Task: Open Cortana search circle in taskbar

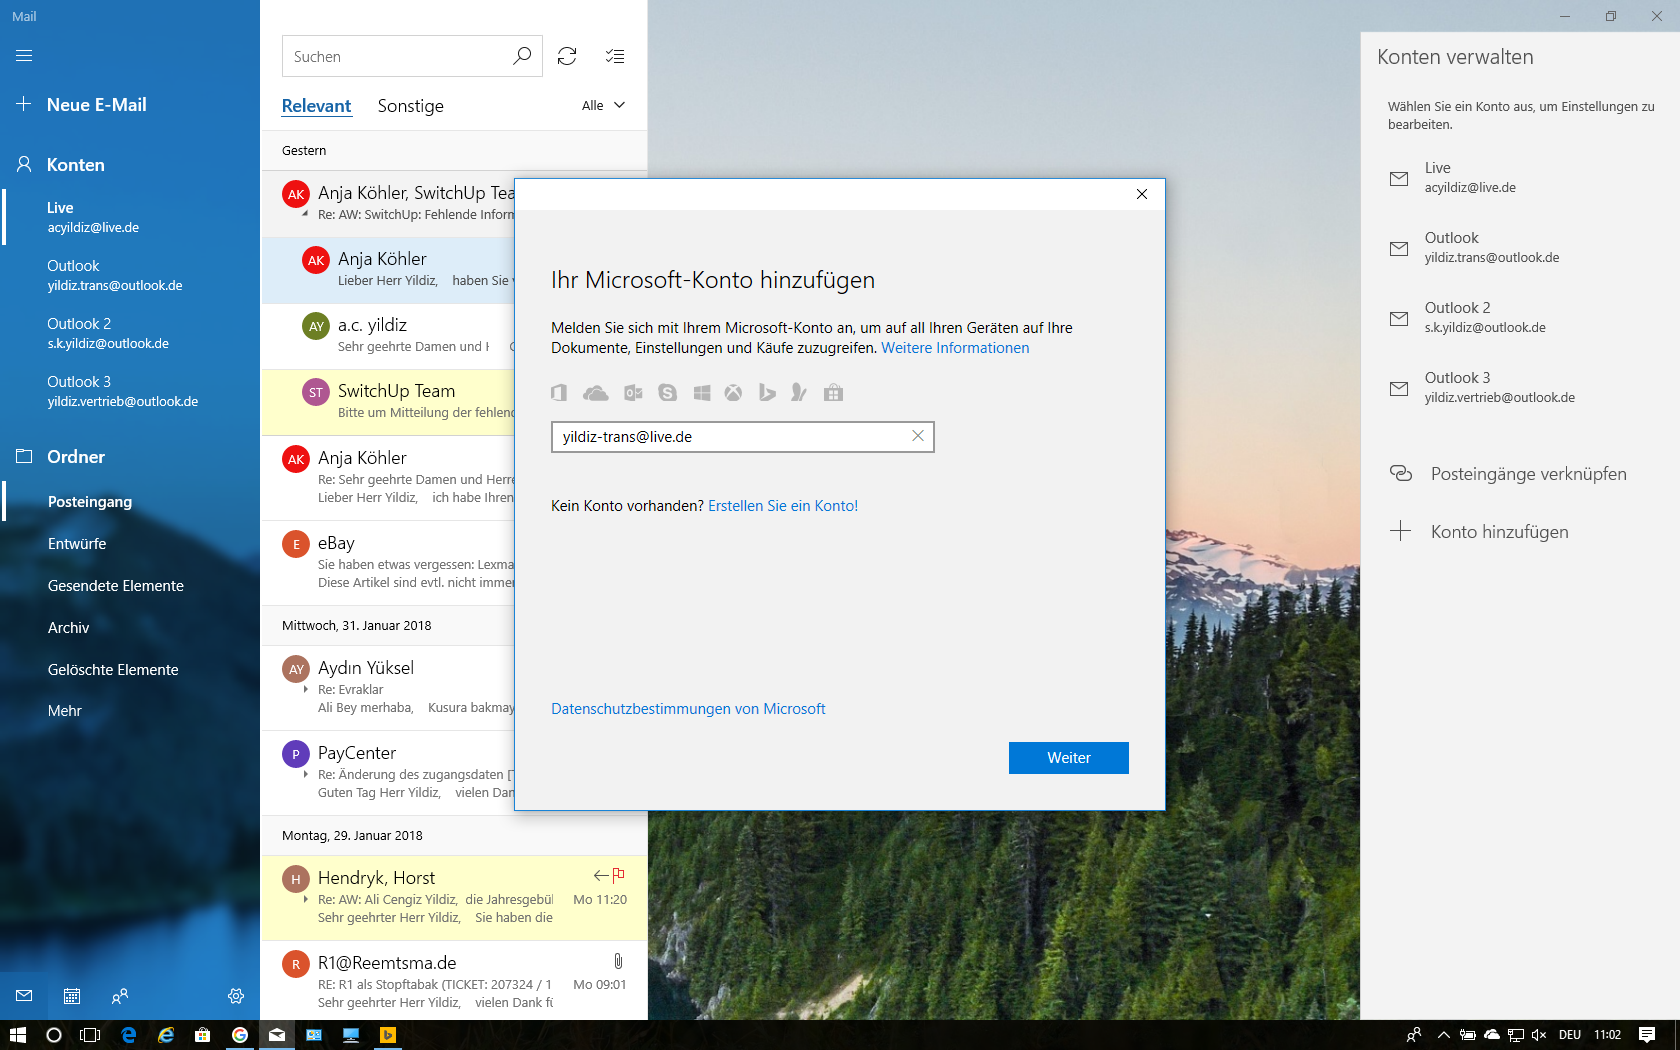Action: [54, 1035]
